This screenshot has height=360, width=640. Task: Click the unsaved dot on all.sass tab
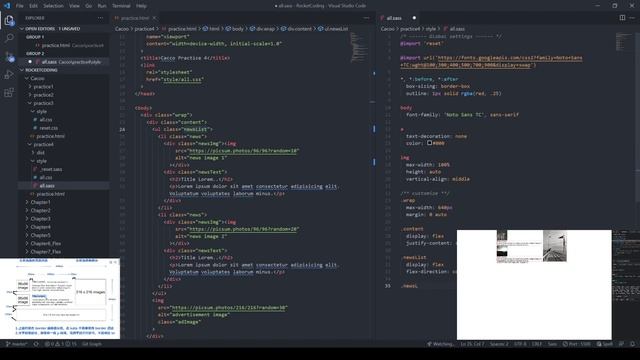coord(414,18)
